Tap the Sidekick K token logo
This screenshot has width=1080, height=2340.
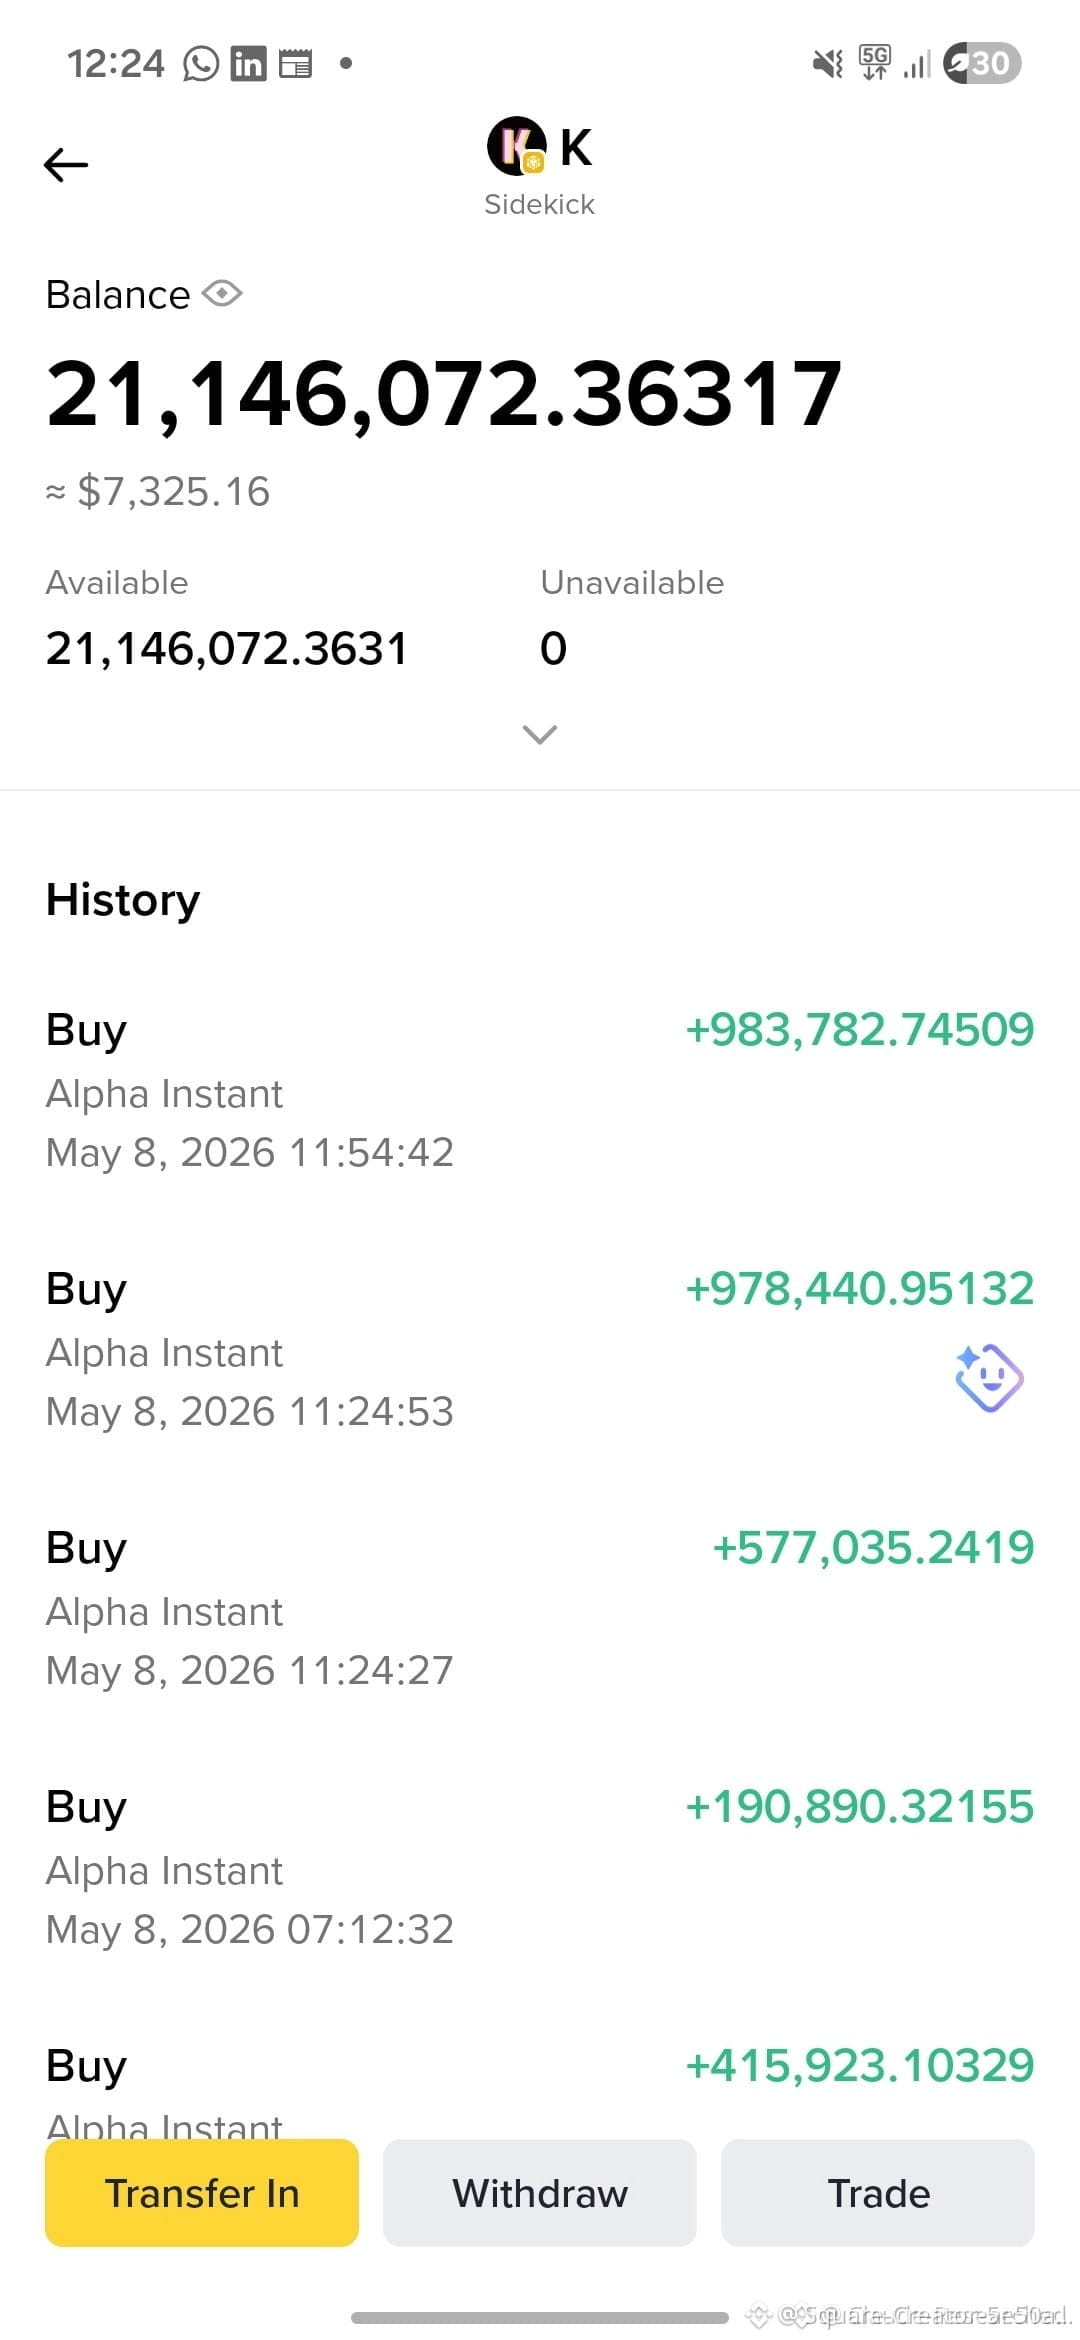tap(516, 146)
